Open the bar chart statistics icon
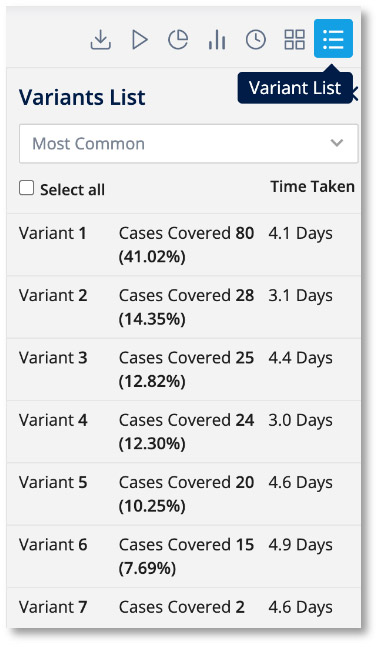 point(217,40)
